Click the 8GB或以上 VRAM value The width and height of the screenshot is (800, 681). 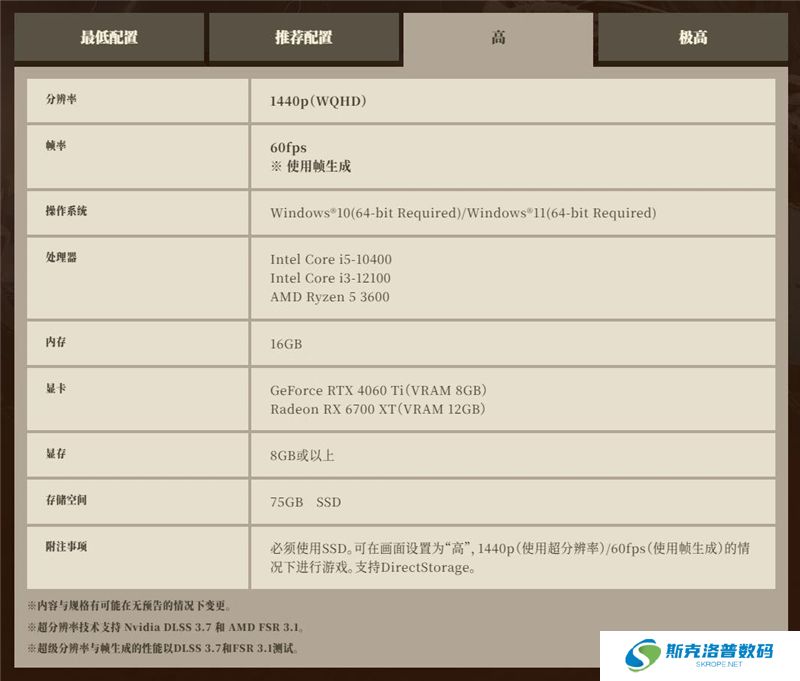click(302, 456)
